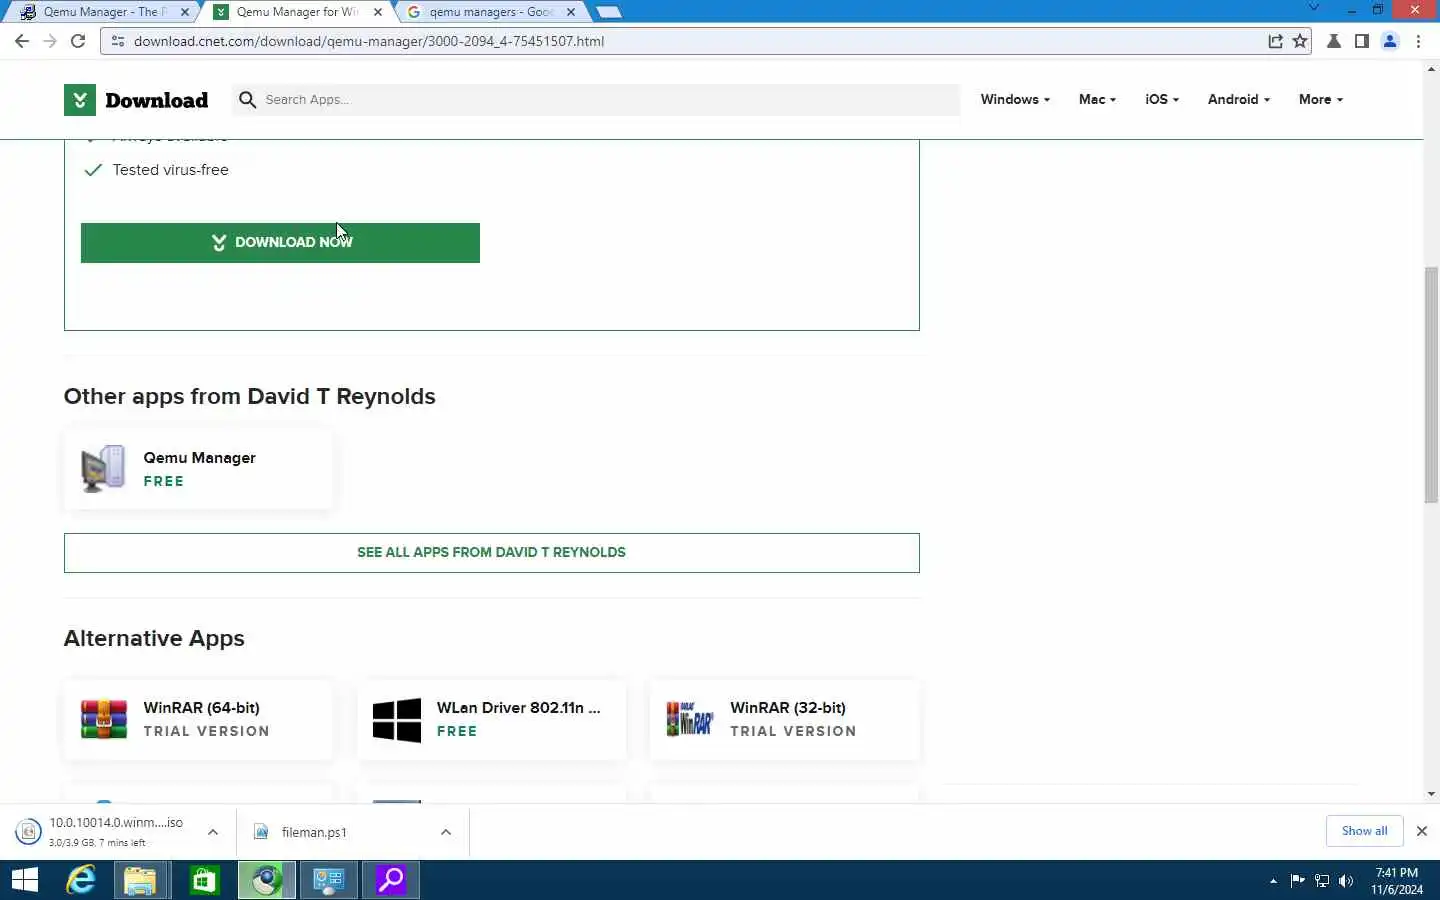Click SEE ALL APPS FROM DAVID T REYNOLDS
This screenshot has height=900, width=1440.
click(x=491, y=553)
